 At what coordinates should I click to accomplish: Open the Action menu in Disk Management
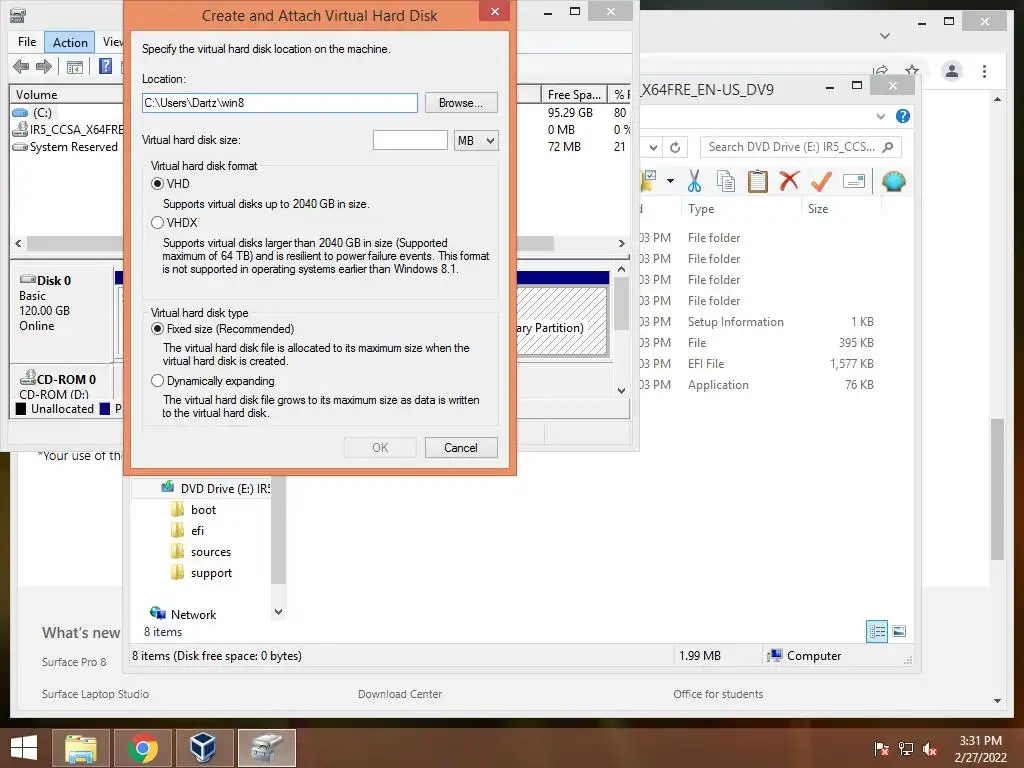(70, 42)
